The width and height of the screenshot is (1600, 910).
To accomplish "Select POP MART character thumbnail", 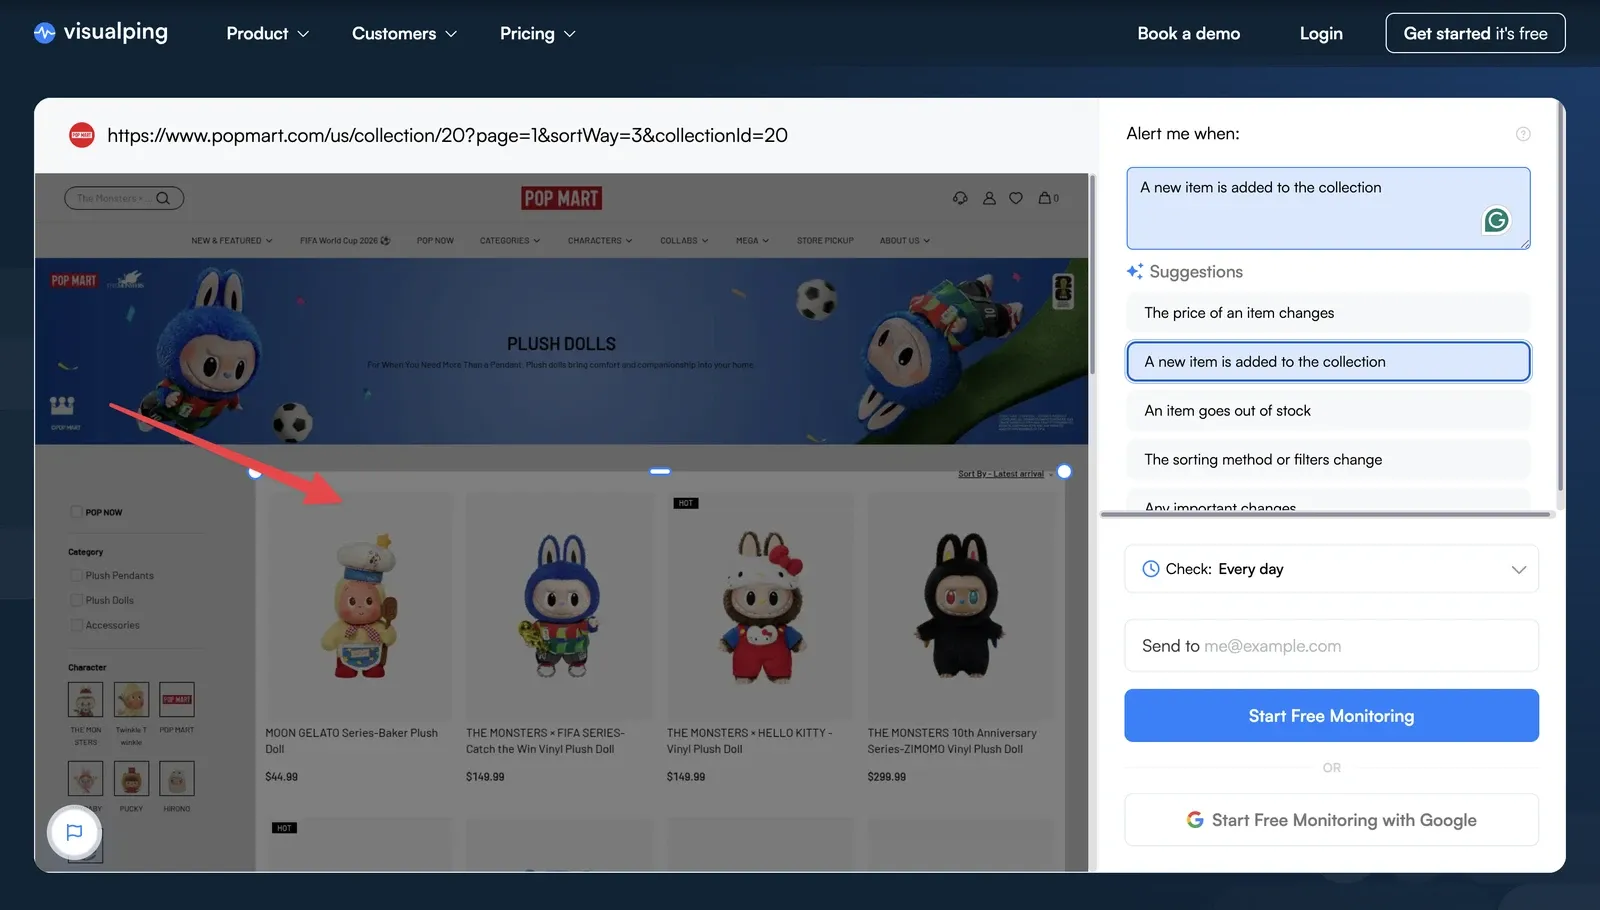I will [x=177, y=700].
